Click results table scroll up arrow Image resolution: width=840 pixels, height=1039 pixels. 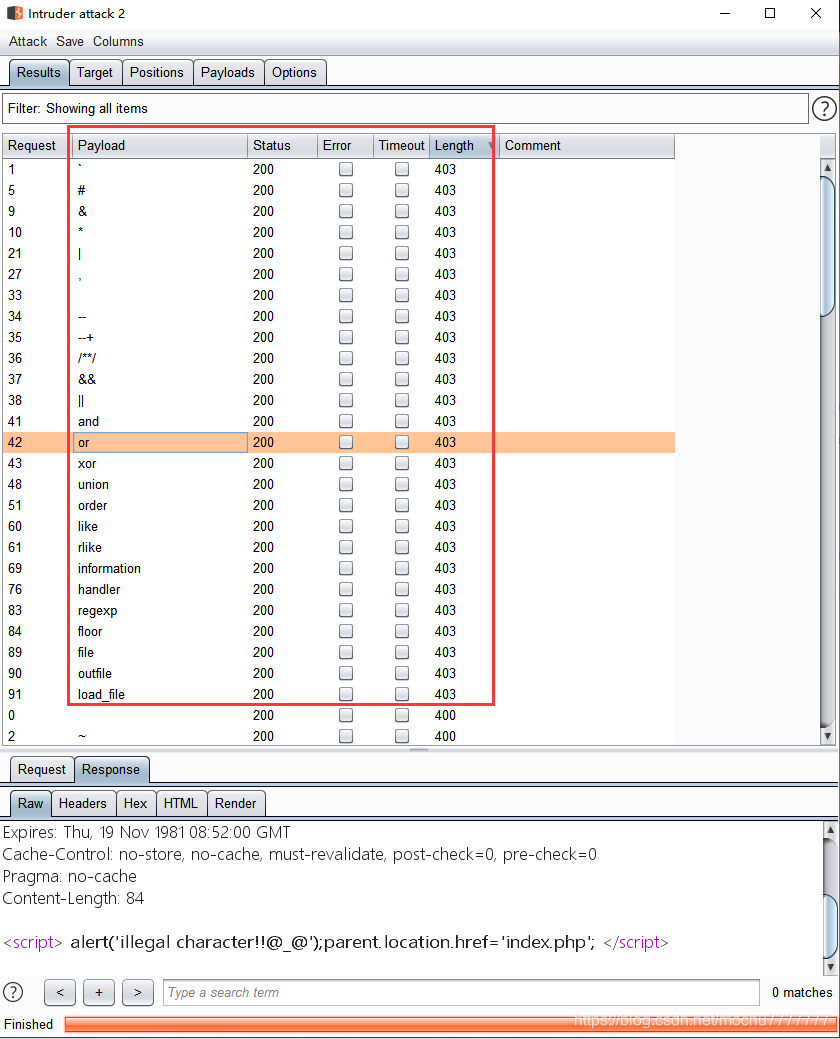pos(827,168)
